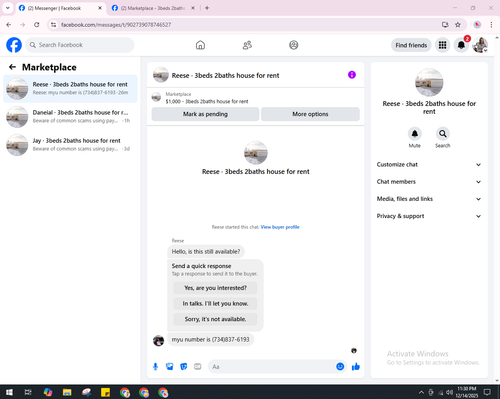Open conversation info purple icon
Viewport: 500px width, 399px height.
click(x=352, y=75)
